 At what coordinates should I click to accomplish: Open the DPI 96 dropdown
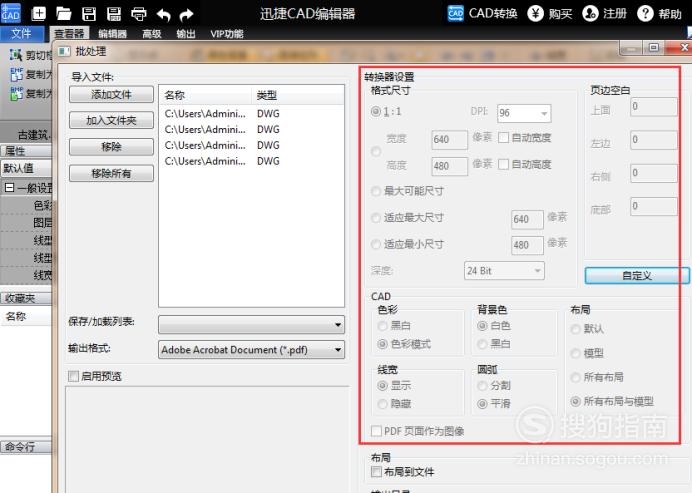pos(524,113)
